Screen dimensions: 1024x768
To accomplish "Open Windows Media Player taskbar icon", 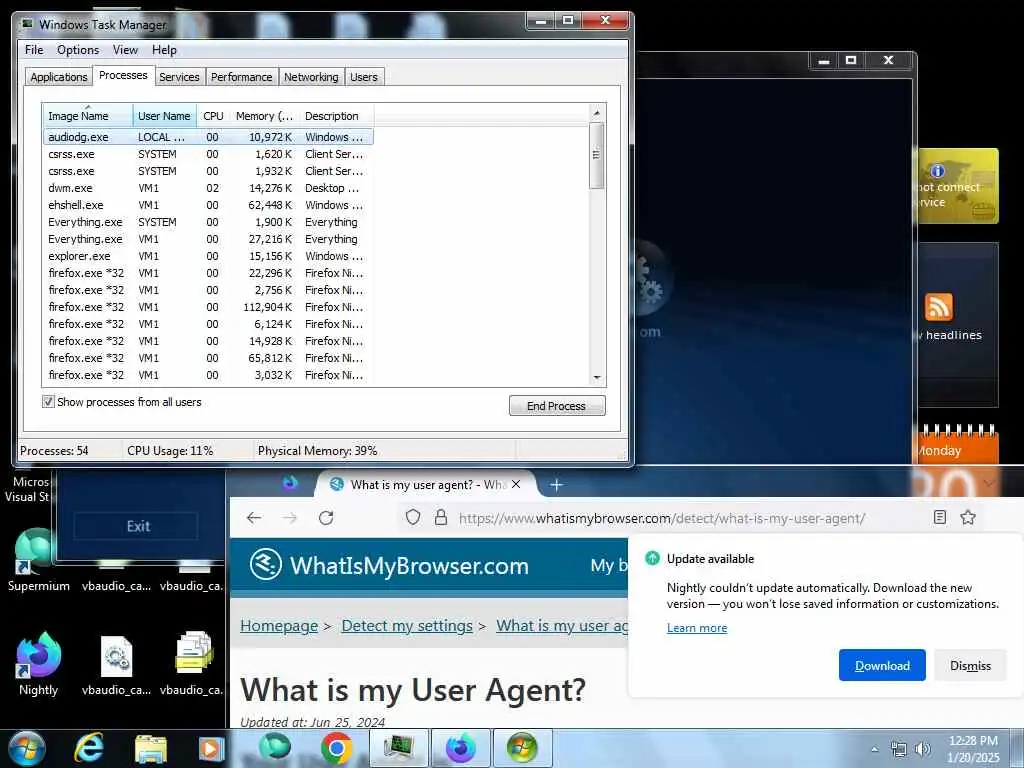I will pyautogui.click(x=211, y=749).
